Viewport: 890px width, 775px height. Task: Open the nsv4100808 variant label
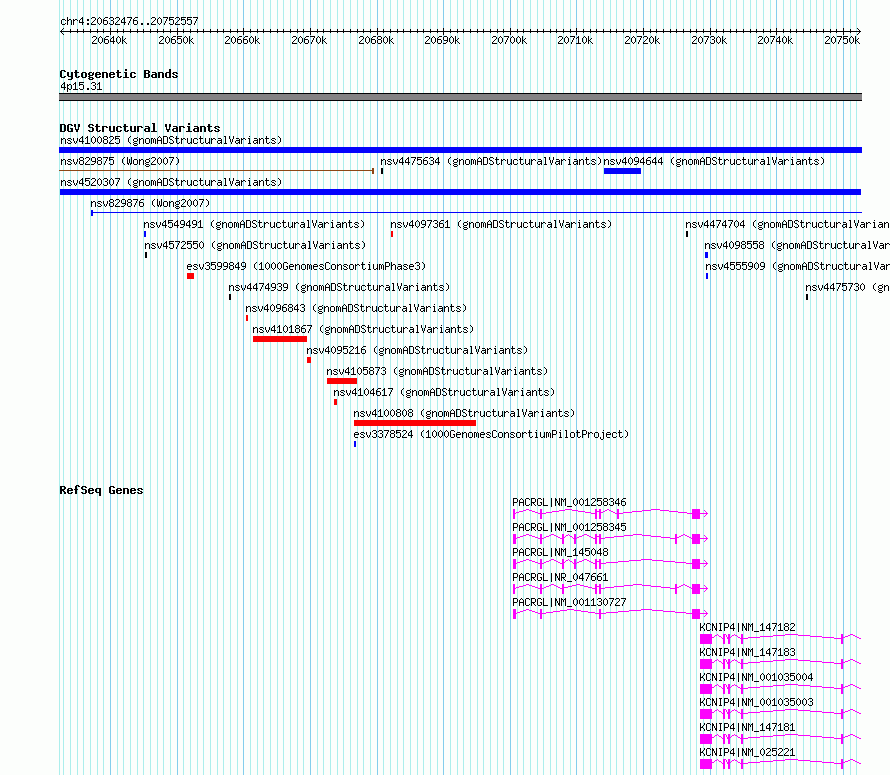(x=464, y=413)
